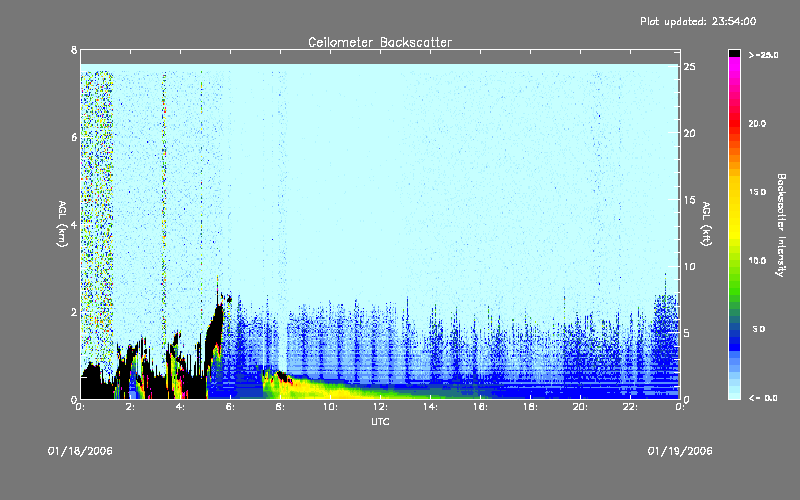Click the '>=25.0' colorbar tick label
The height and width of the screenshot is (500, 800).
[x=763, y=55]
